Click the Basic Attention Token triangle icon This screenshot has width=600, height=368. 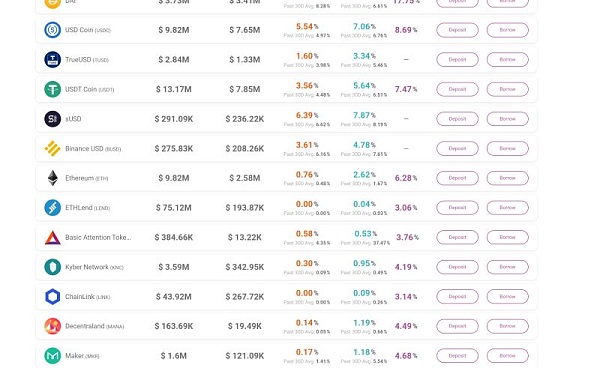tap(52, 238)
